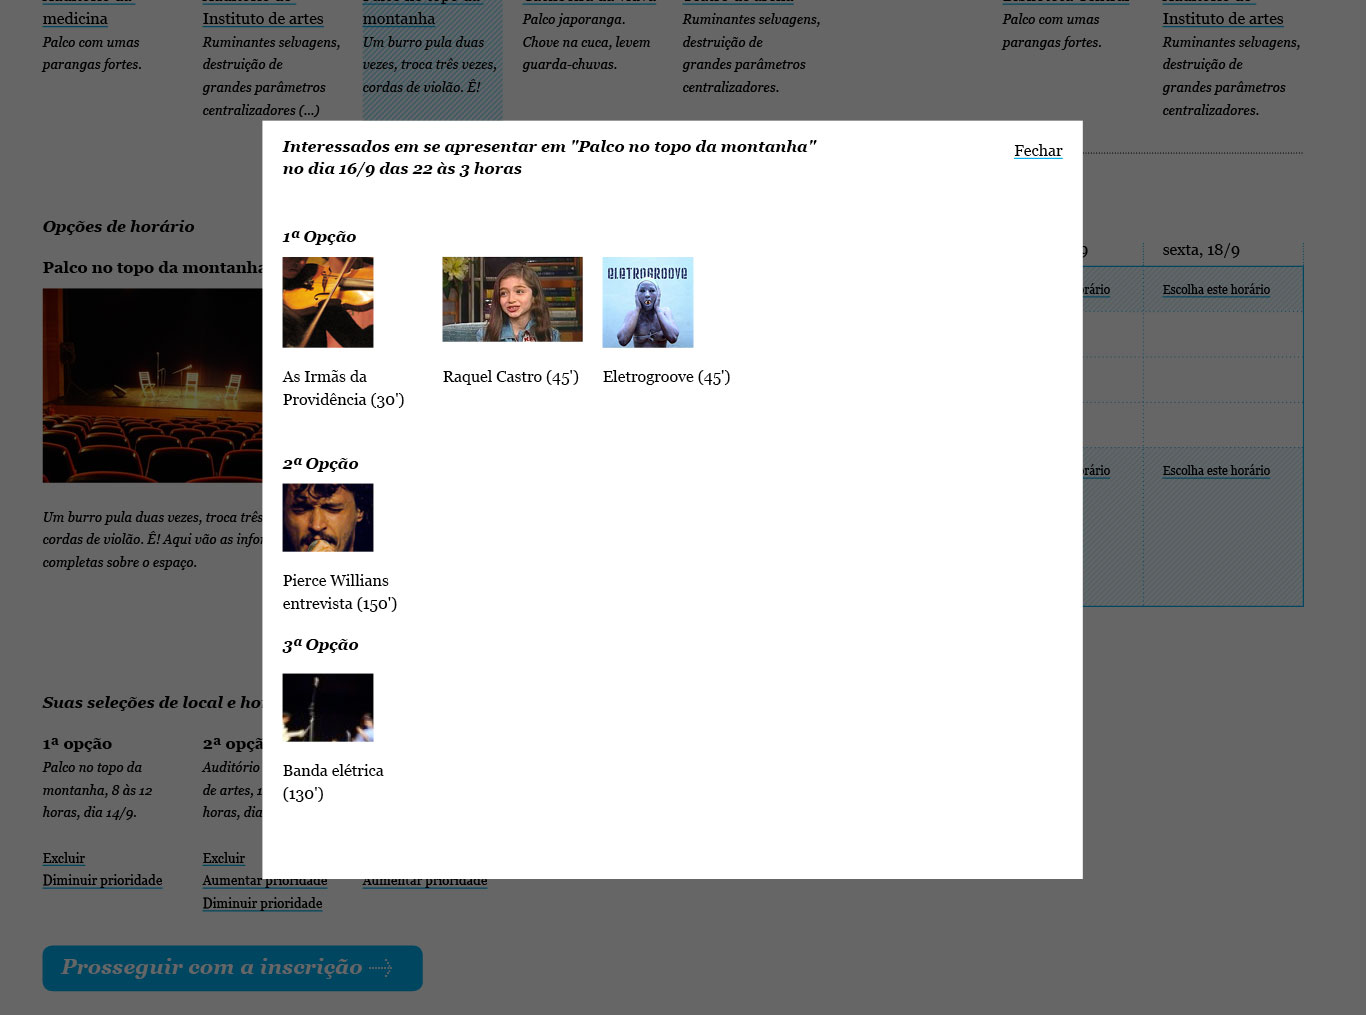The width and height of the screenshot is (1366, 1015).
Task: Click theater stage photo behind the modal
Action: tap(152, 386)
